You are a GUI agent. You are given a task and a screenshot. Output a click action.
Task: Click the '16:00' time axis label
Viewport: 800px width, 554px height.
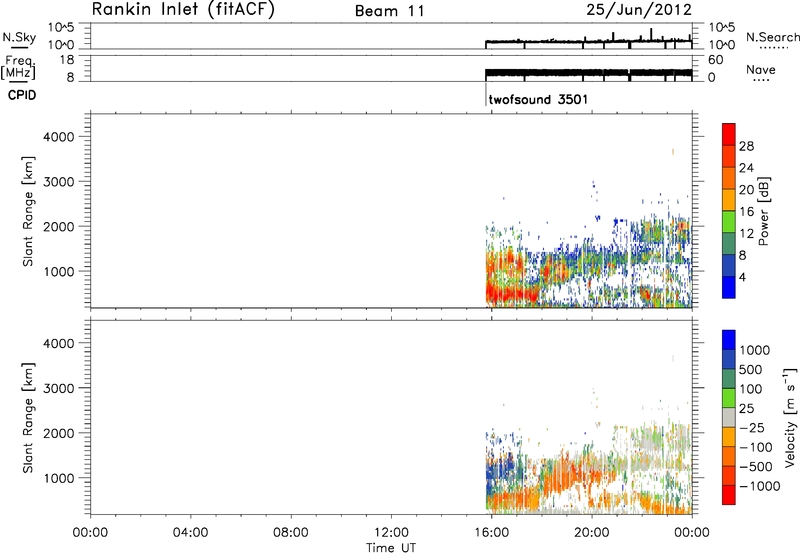[x=491, y=533]
